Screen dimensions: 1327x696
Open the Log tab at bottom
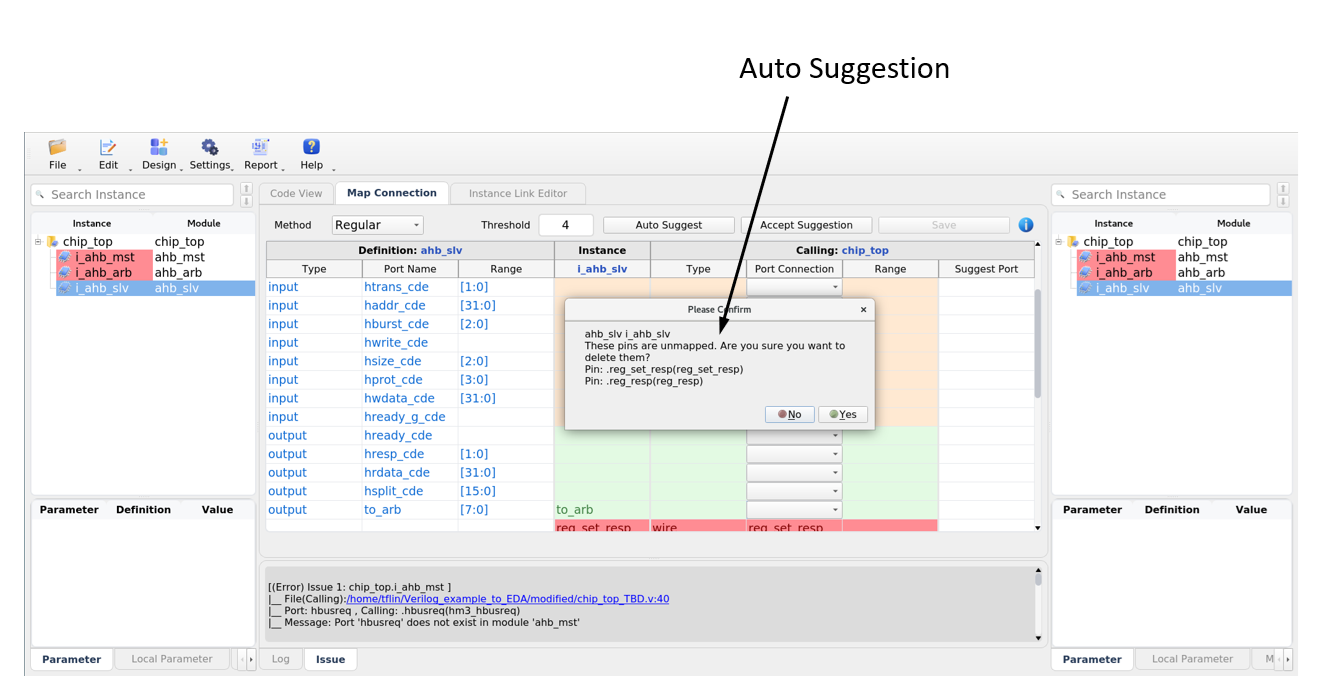280,658
